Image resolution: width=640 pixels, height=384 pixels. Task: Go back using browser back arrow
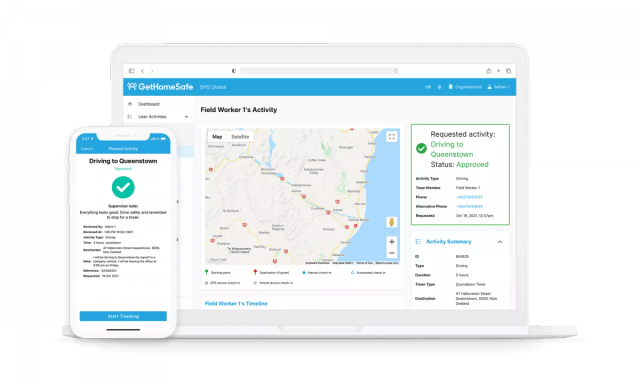[x=142, y=71]
